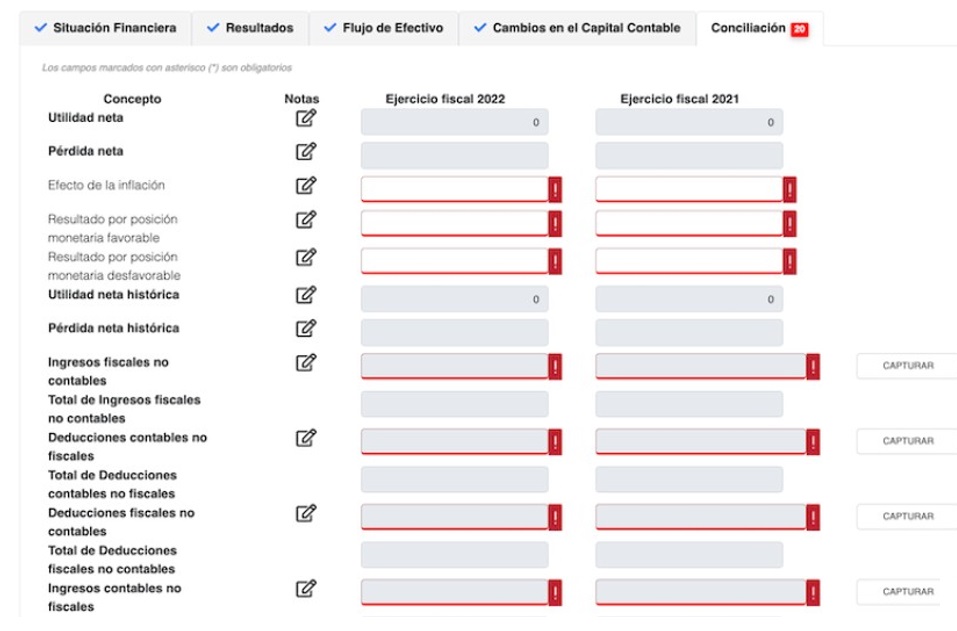Edit notes for Efecto de la inflación
This screenshot has width=957, height=631.
(306, 185)
